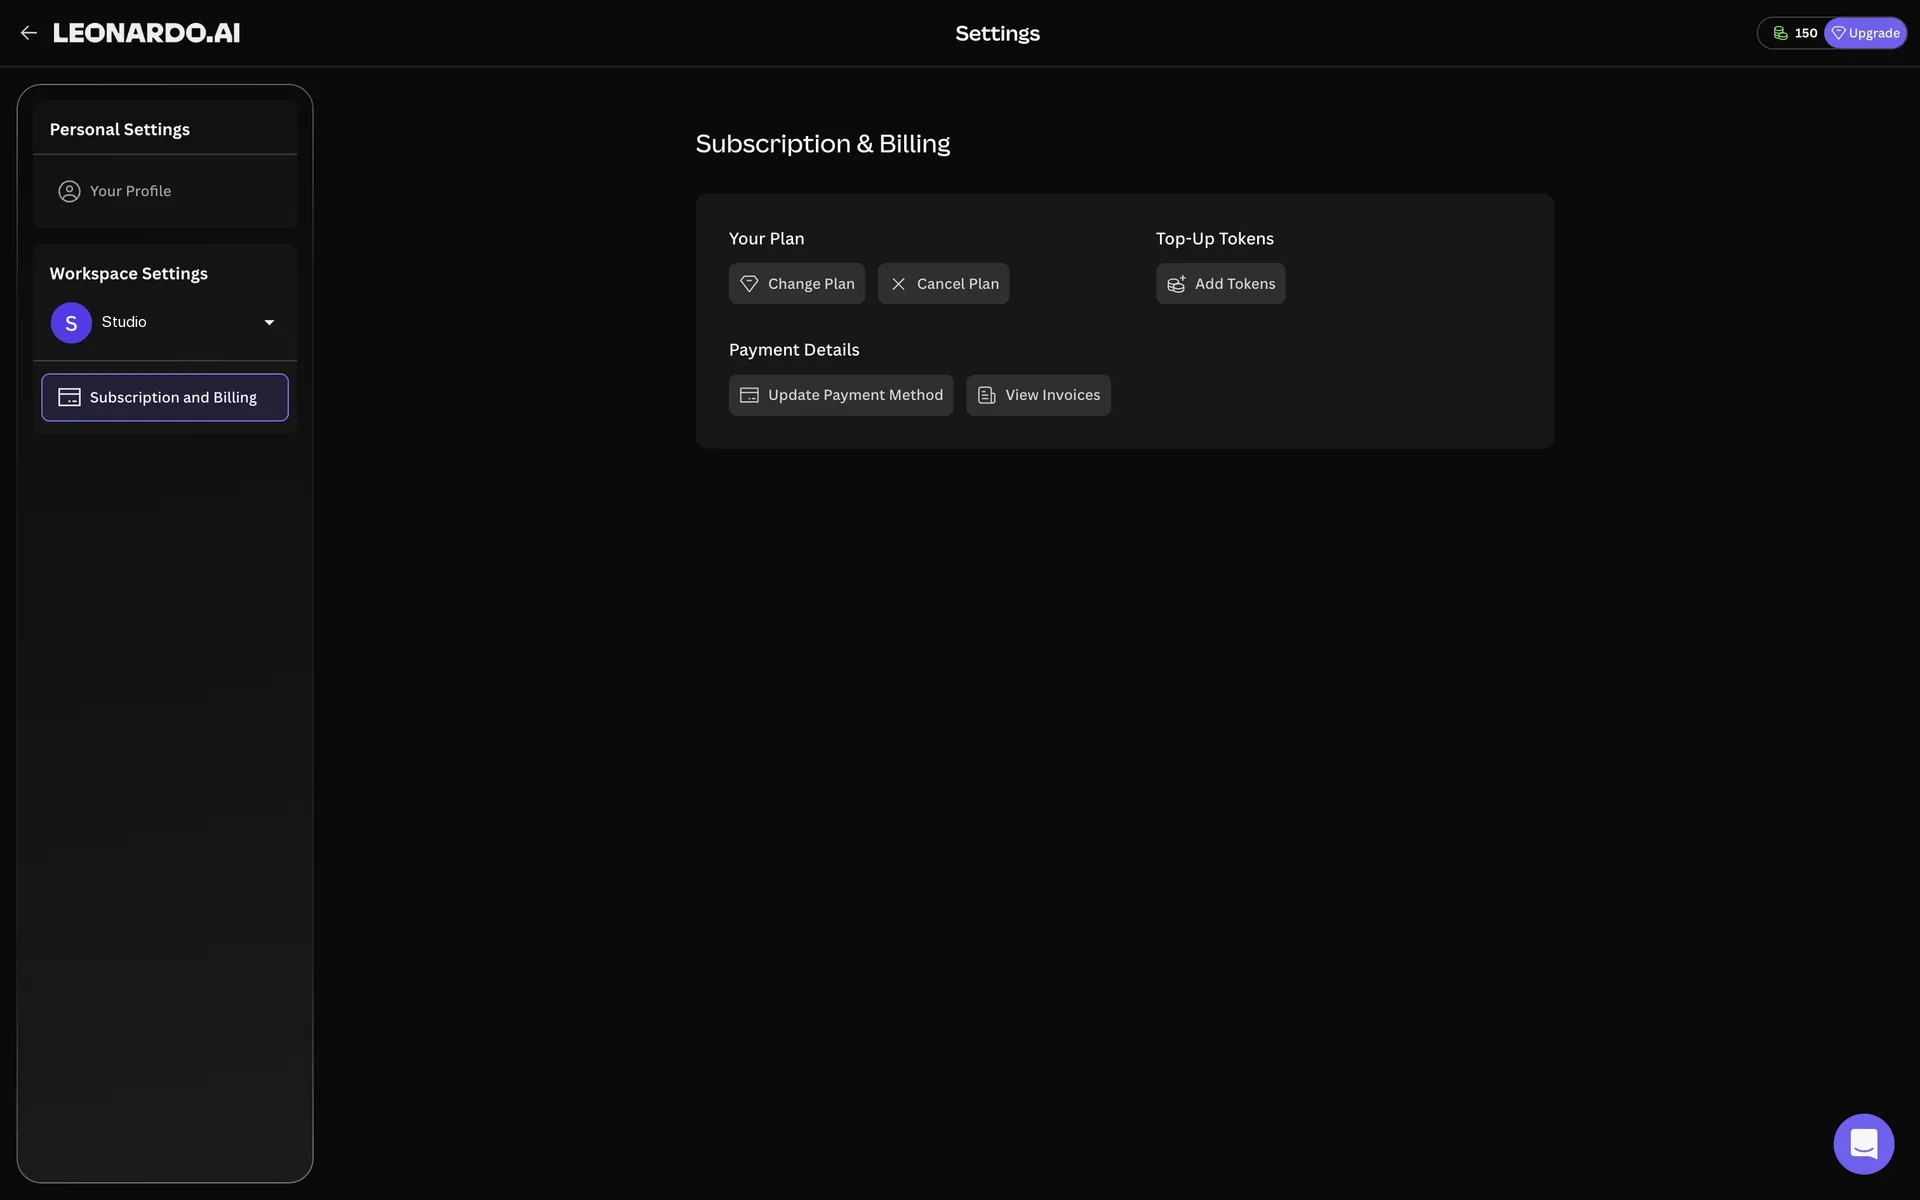View Invoices list
1920x1200 pixels.
1038,395
